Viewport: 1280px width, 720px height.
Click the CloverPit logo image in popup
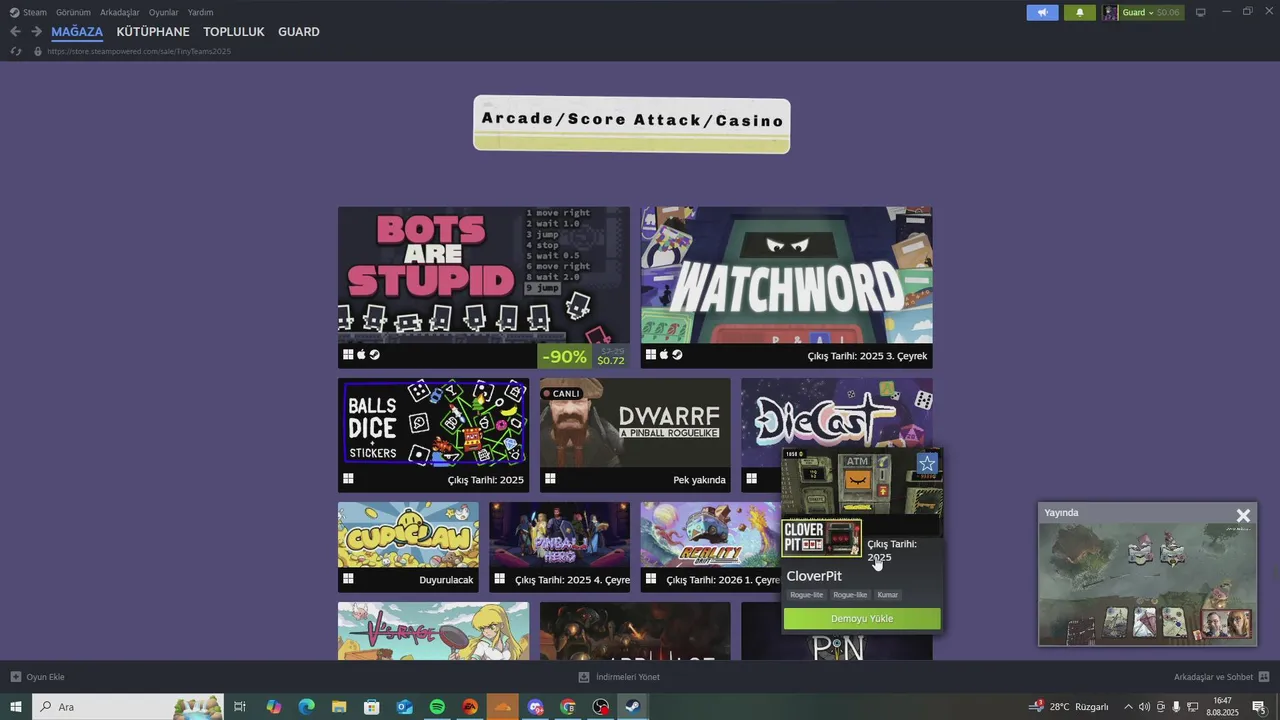tap(821, 538)
